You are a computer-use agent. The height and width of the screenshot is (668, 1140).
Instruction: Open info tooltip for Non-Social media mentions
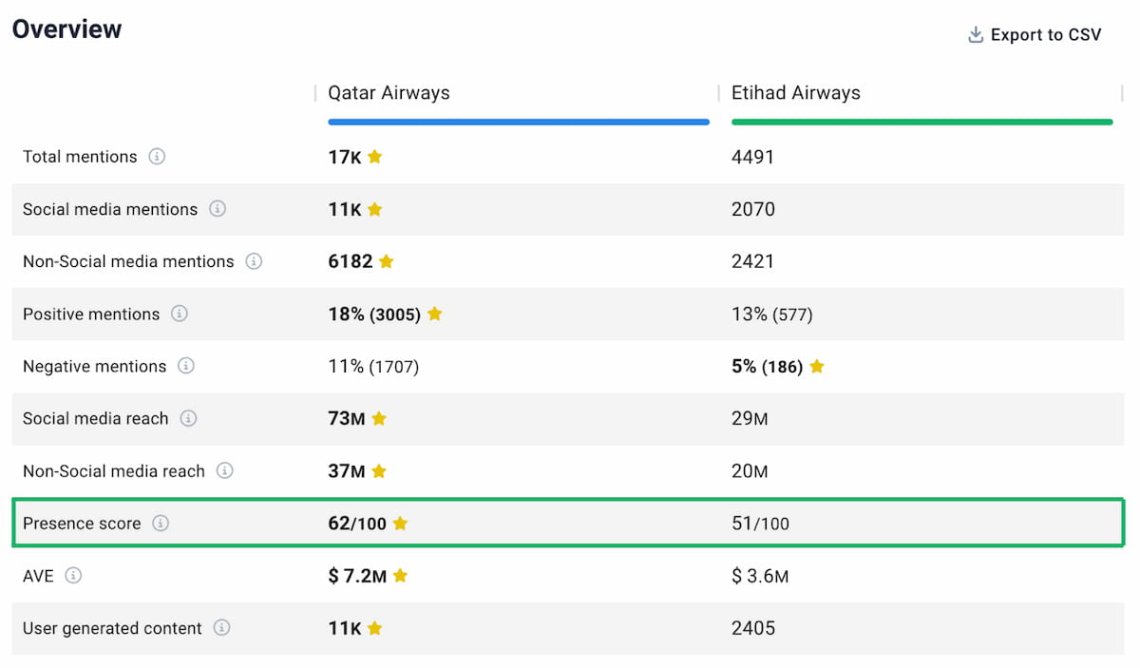coord(254,262)
